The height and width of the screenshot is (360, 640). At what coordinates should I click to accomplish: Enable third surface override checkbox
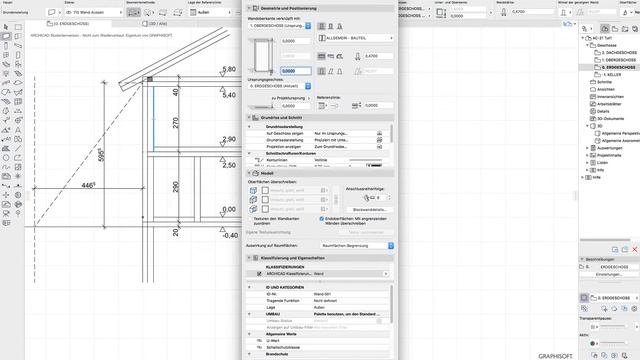tap(265, 209)
